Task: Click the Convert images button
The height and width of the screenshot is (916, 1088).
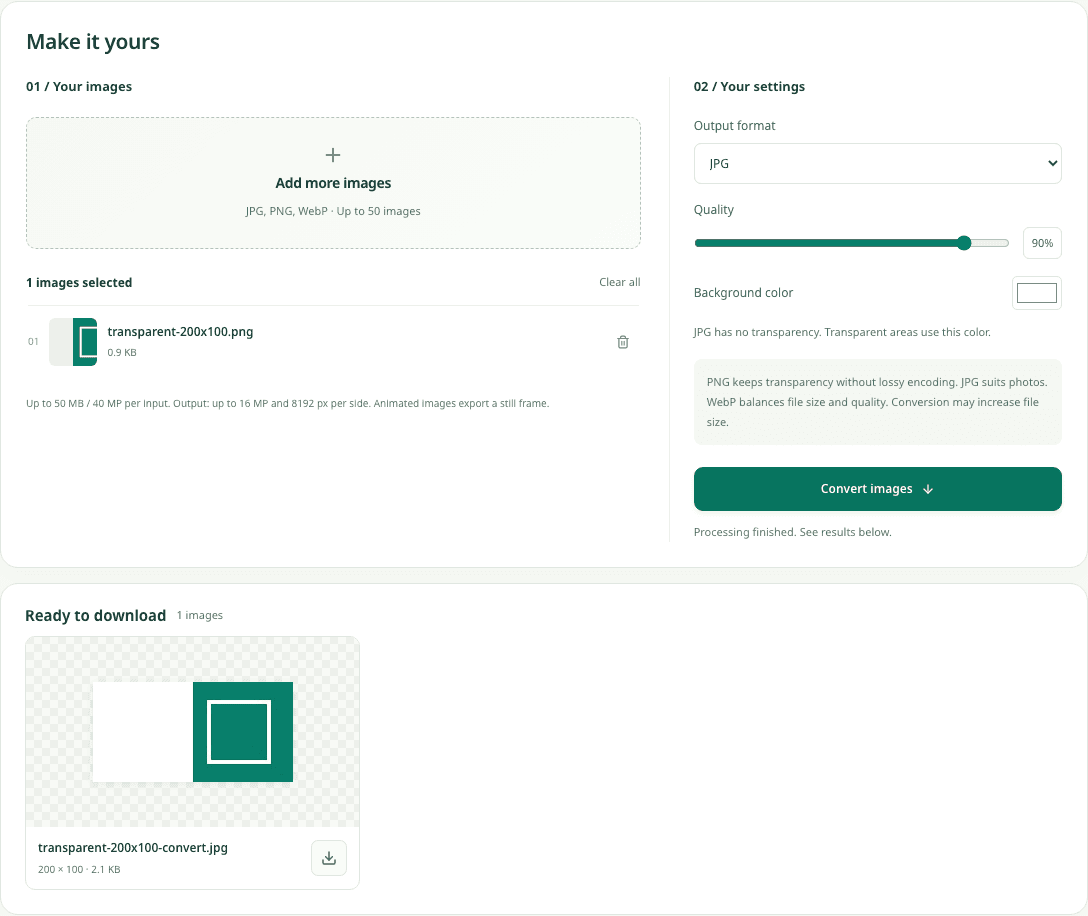Action: tap(877, 489)
